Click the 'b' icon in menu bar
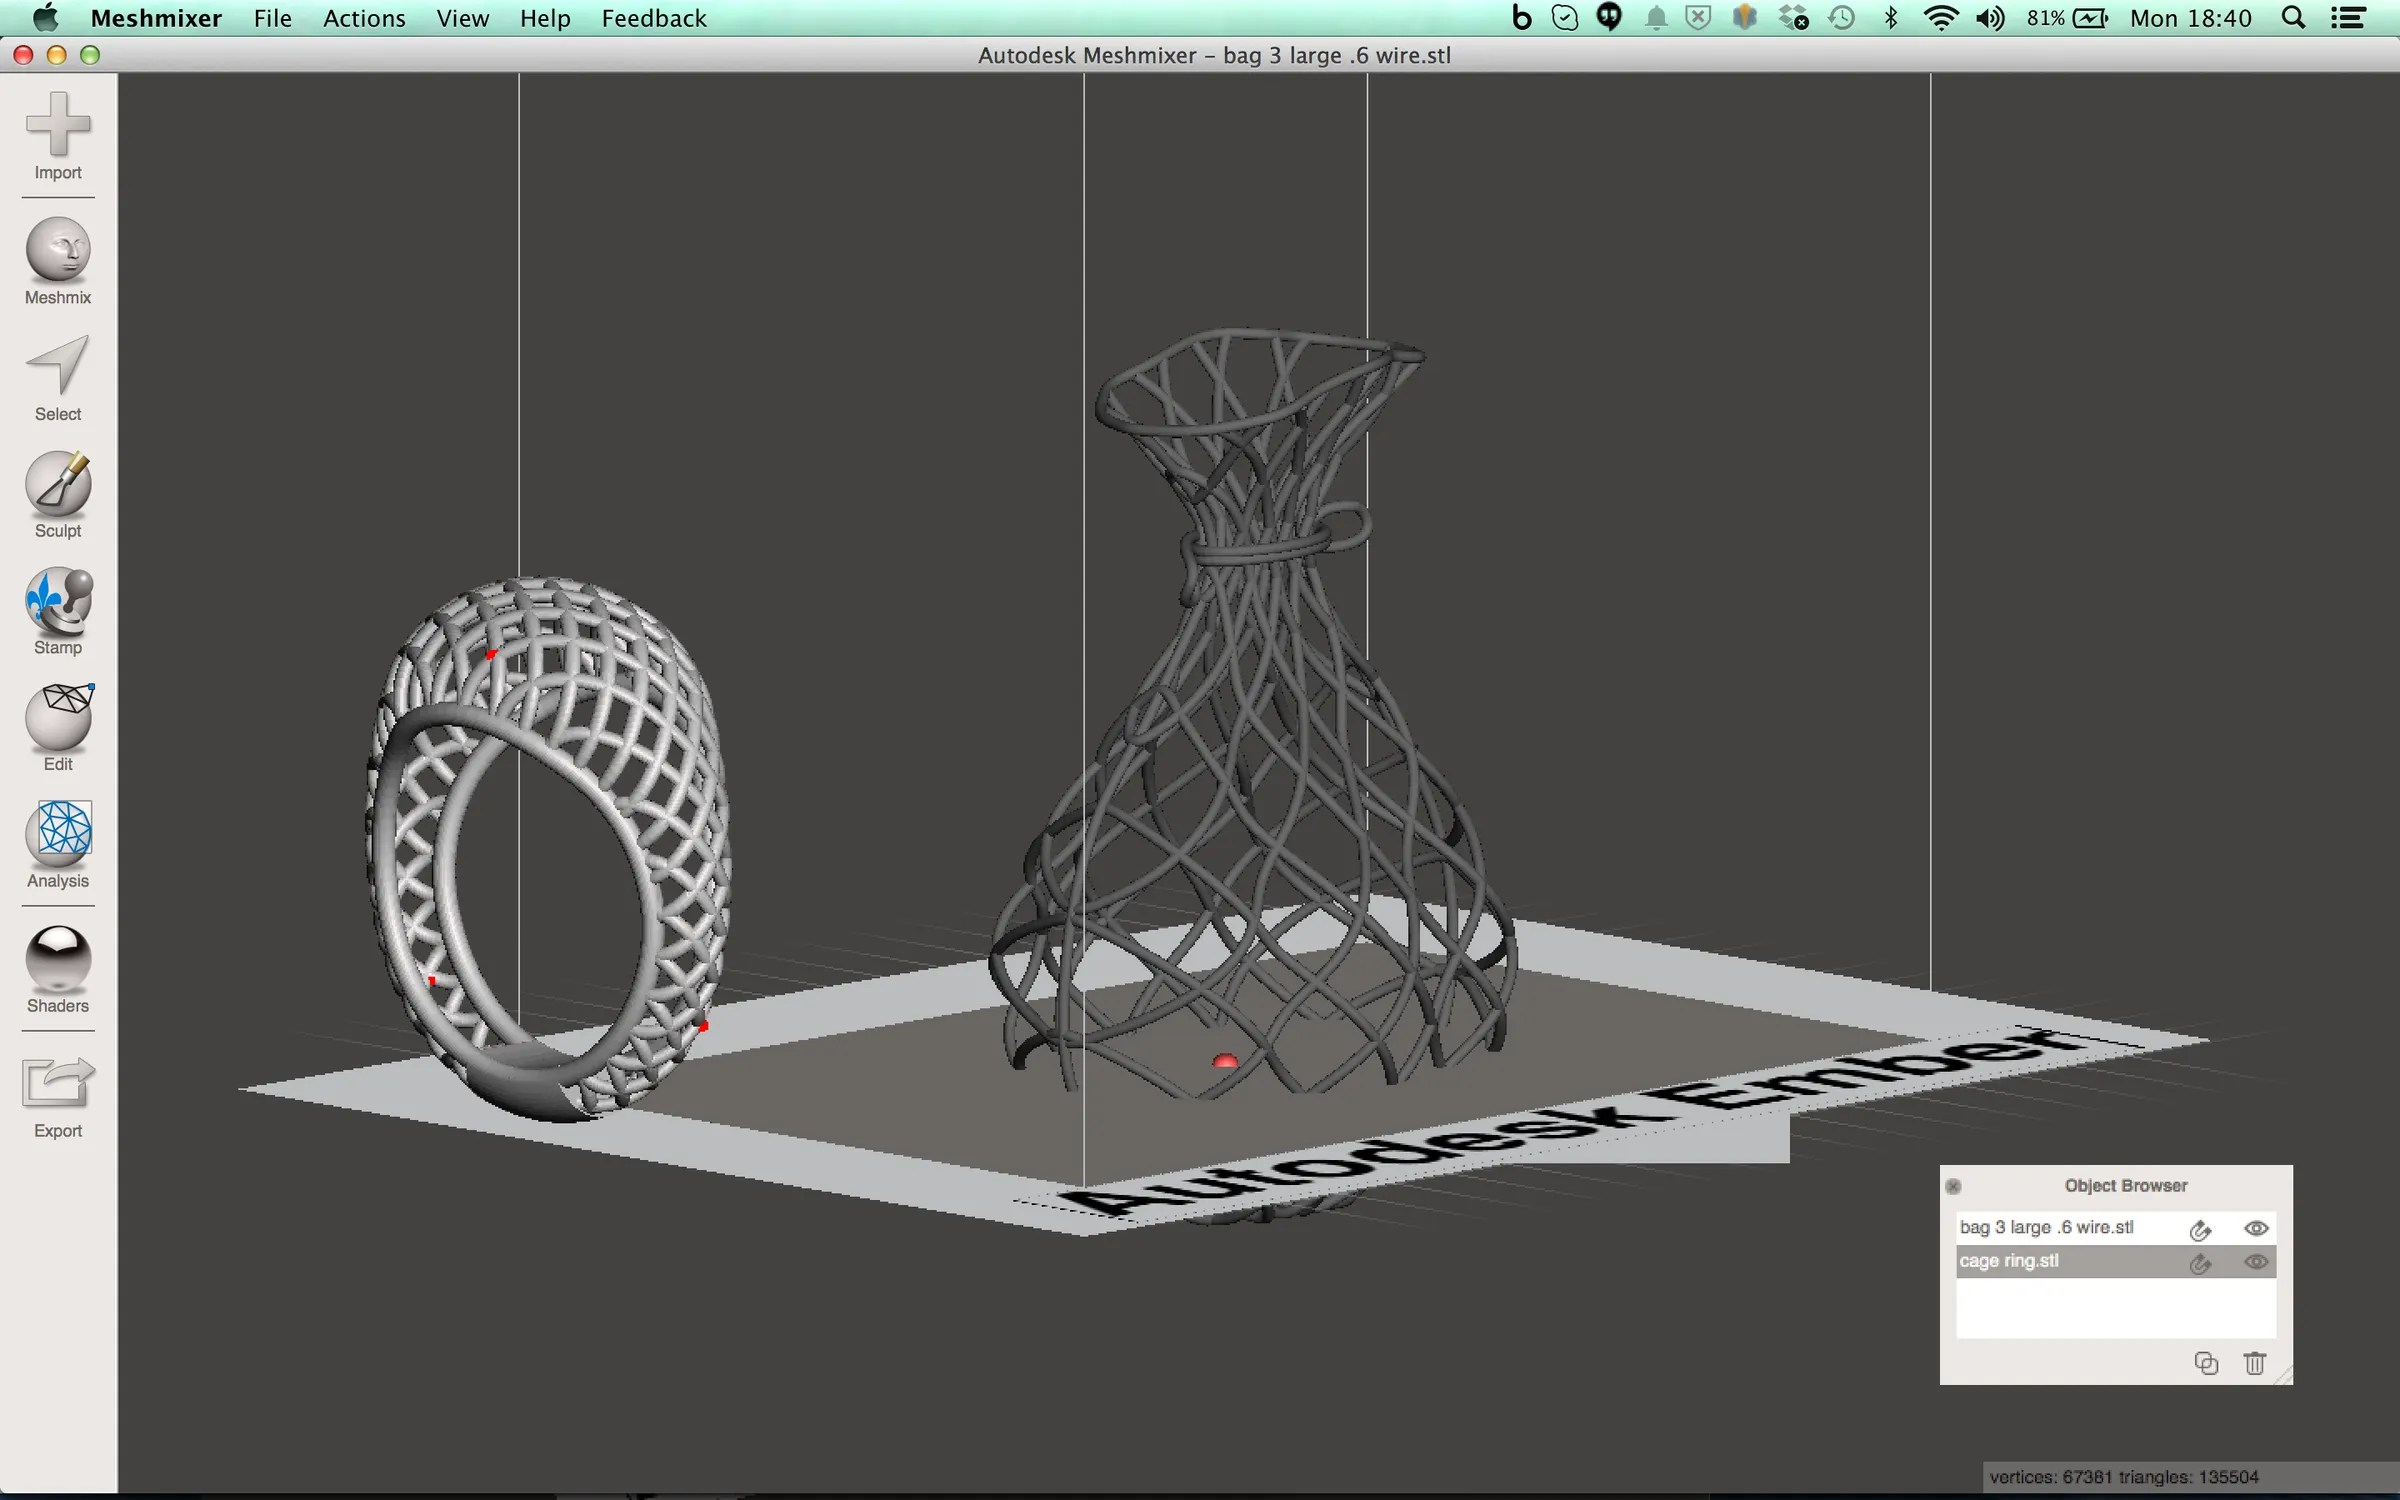2400x1500 pixels. [1521, 18]
